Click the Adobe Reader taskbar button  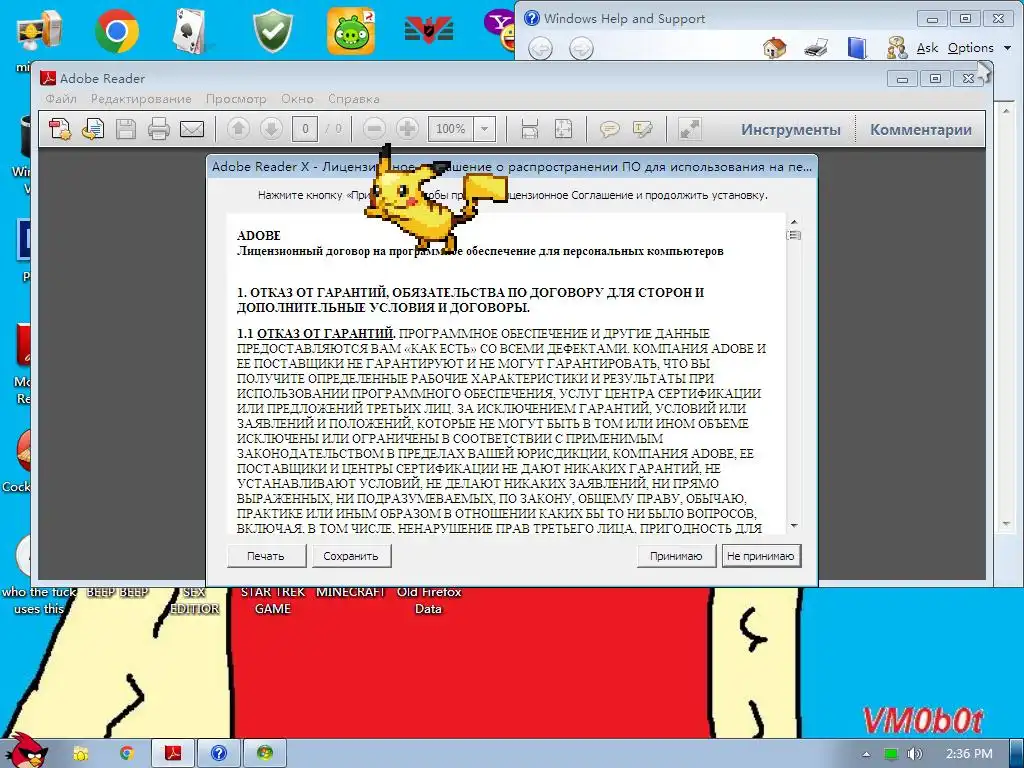click(173, 753)
